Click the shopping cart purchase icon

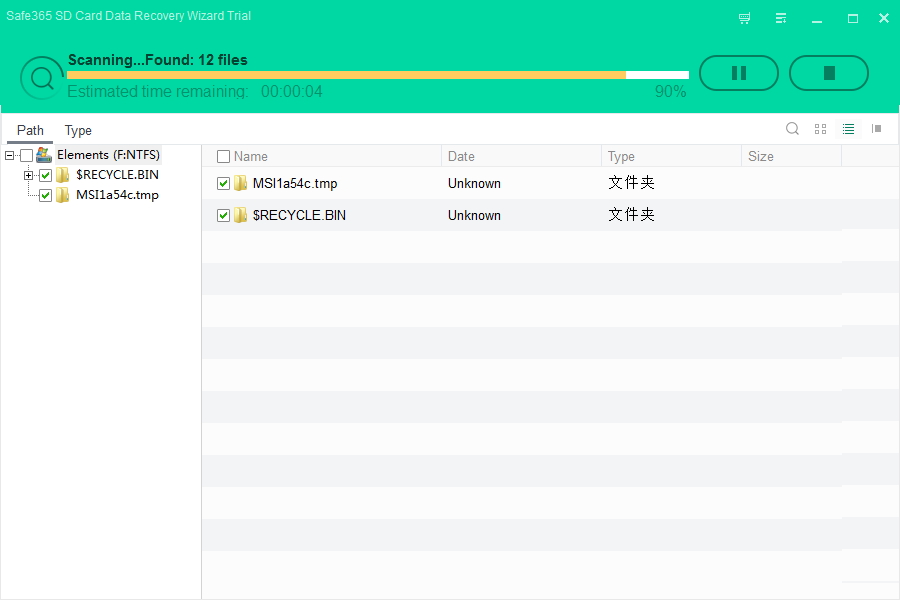[744, 18]
